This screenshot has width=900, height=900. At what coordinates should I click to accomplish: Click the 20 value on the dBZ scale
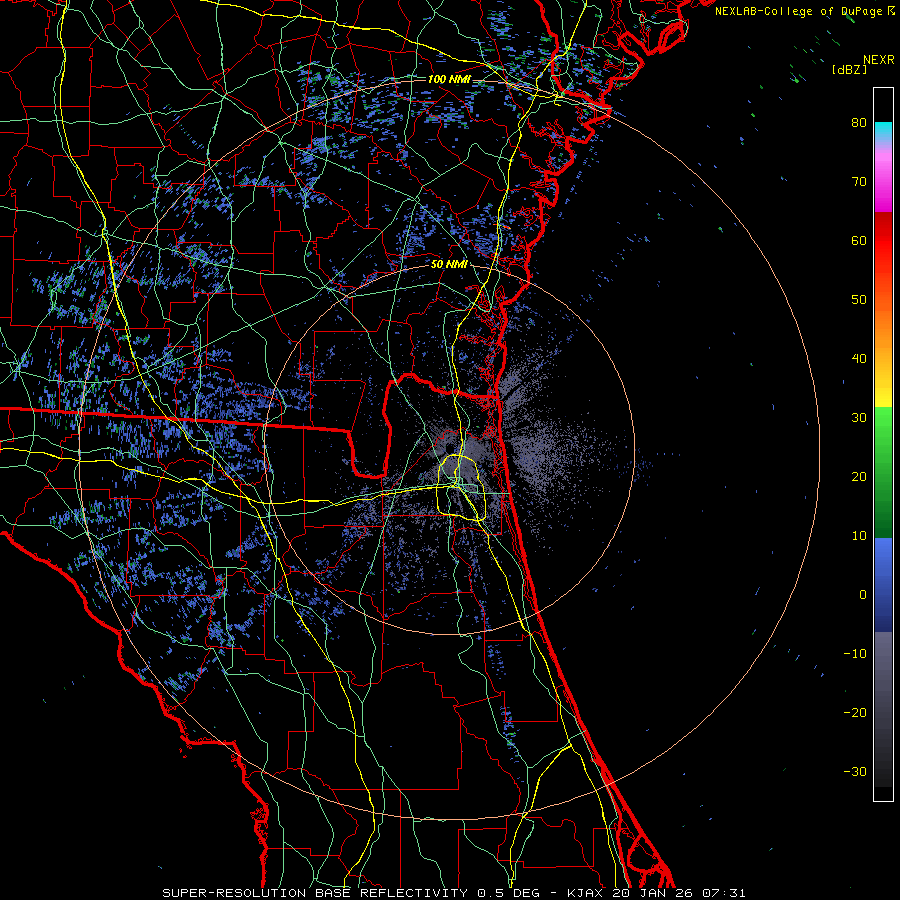(x=859, y=476)
